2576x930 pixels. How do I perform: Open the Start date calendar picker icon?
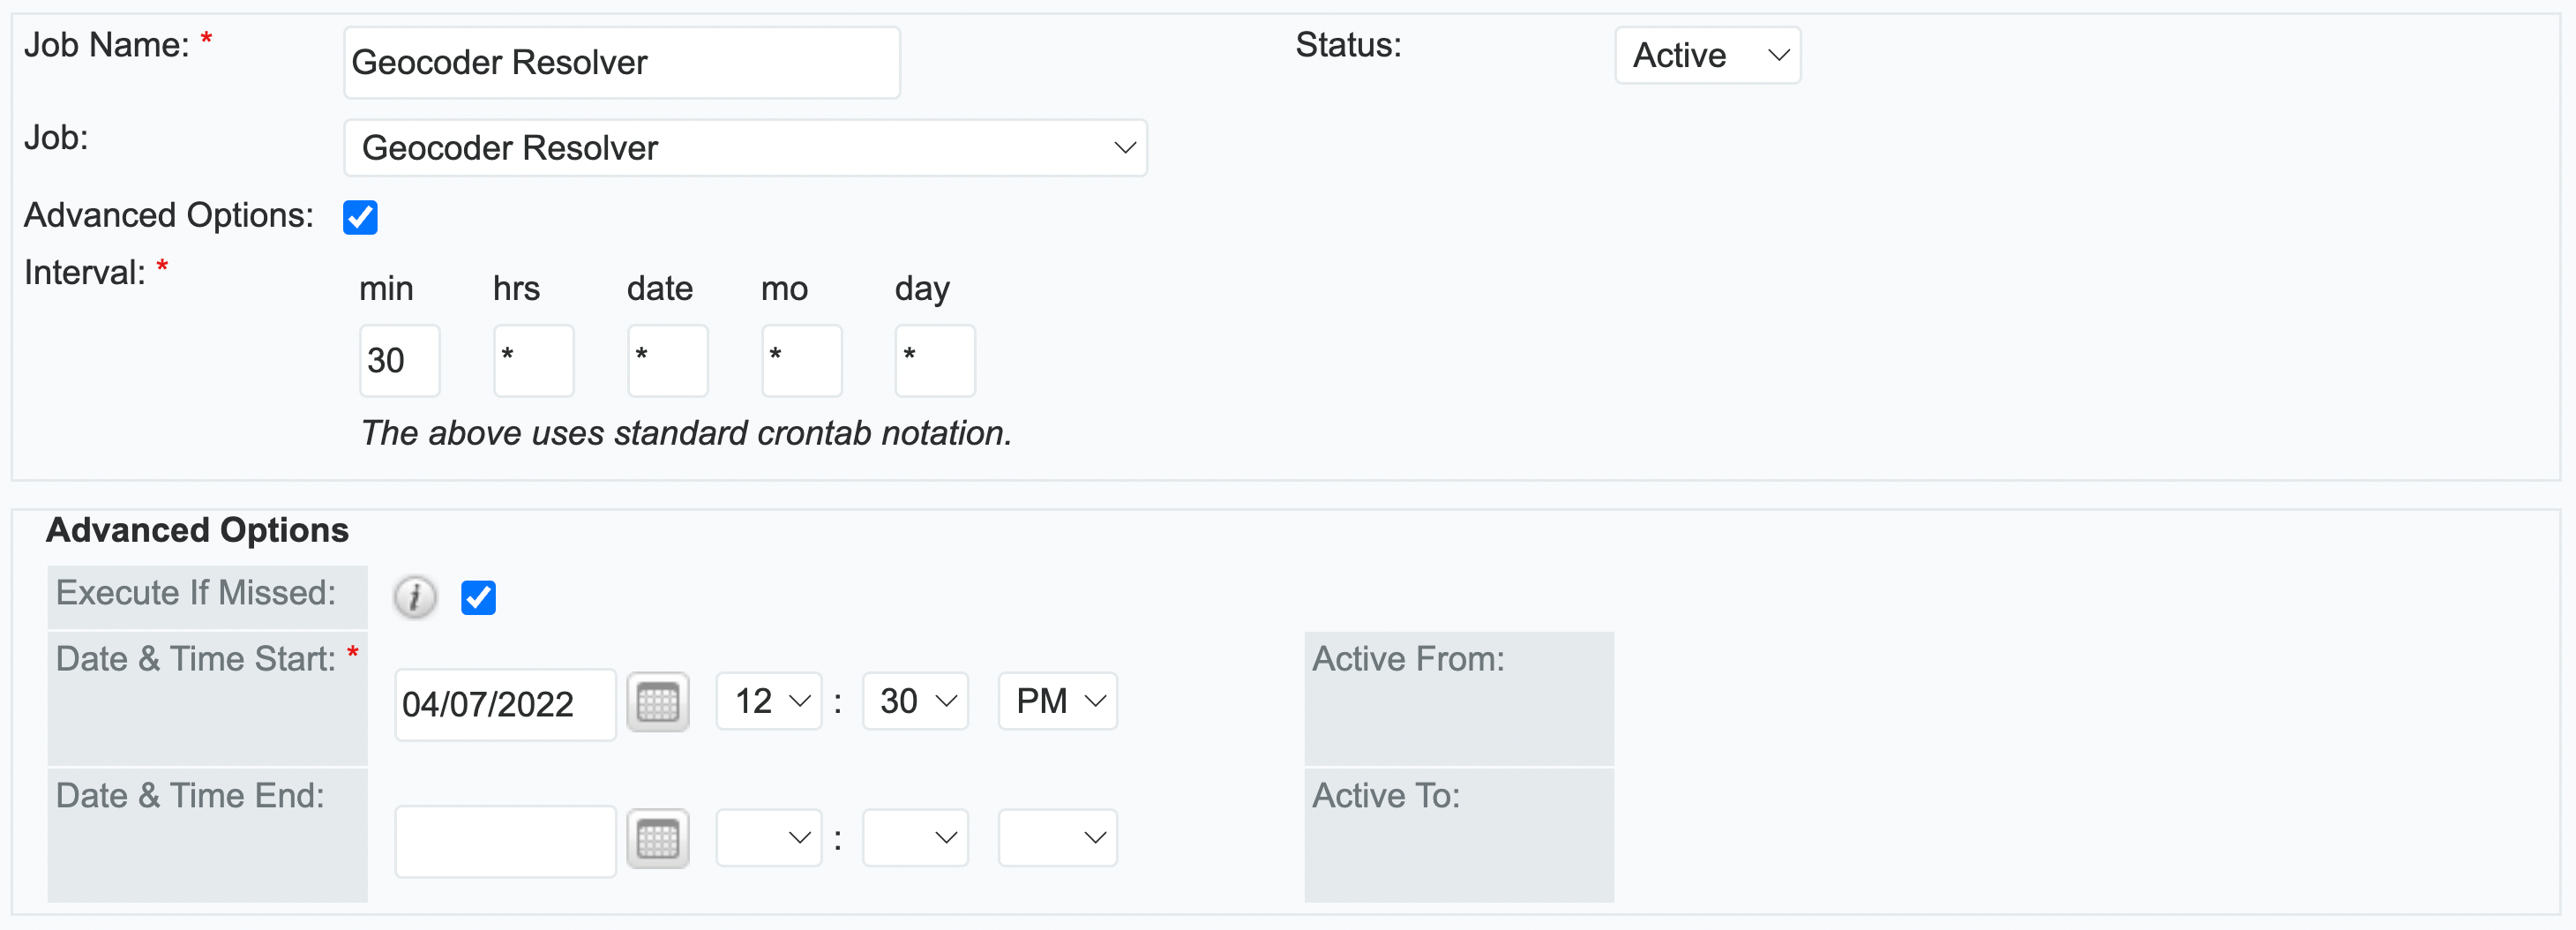[x=657, y=703]
